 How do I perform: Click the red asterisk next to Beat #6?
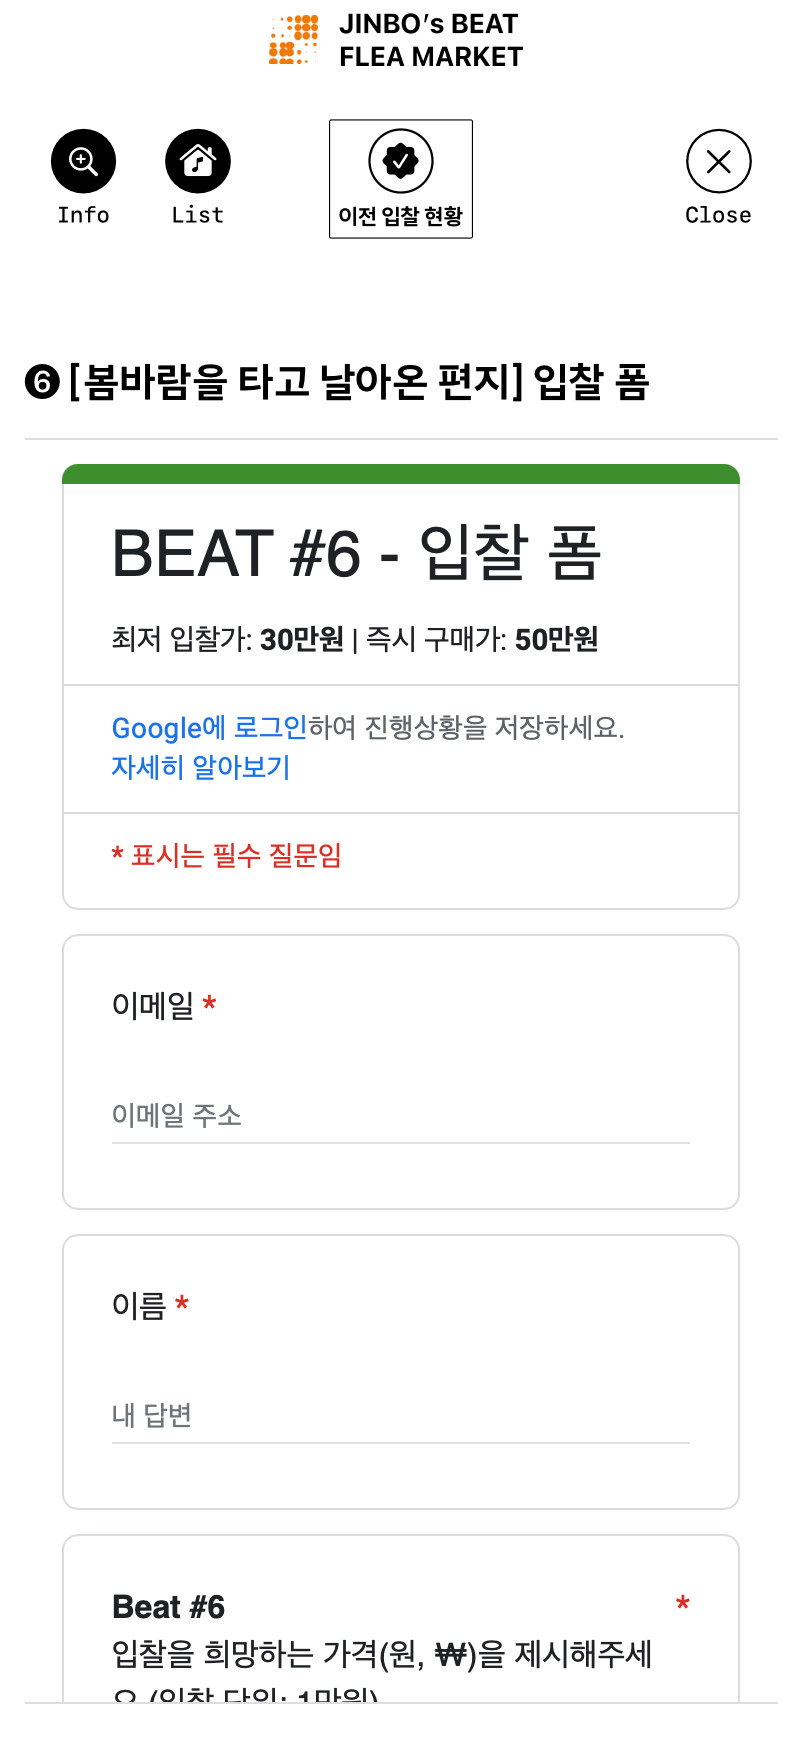[x=682, y=1605]
